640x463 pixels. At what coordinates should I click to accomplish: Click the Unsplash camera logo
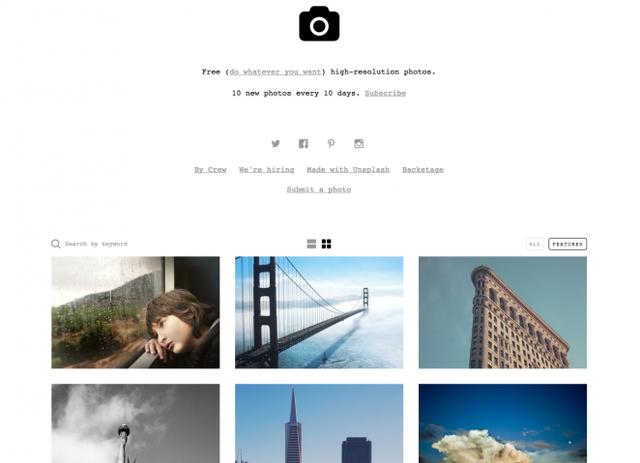click(x=319, y=24)
